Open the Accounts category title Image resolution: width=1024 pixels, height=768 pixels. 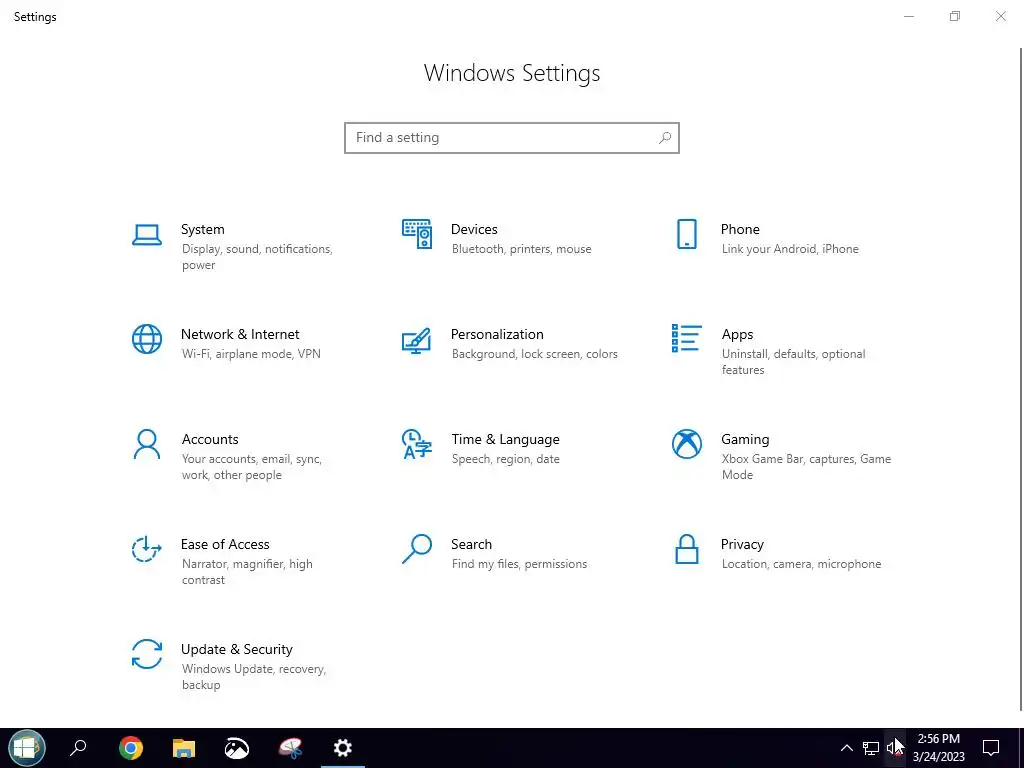coord(210,440)
